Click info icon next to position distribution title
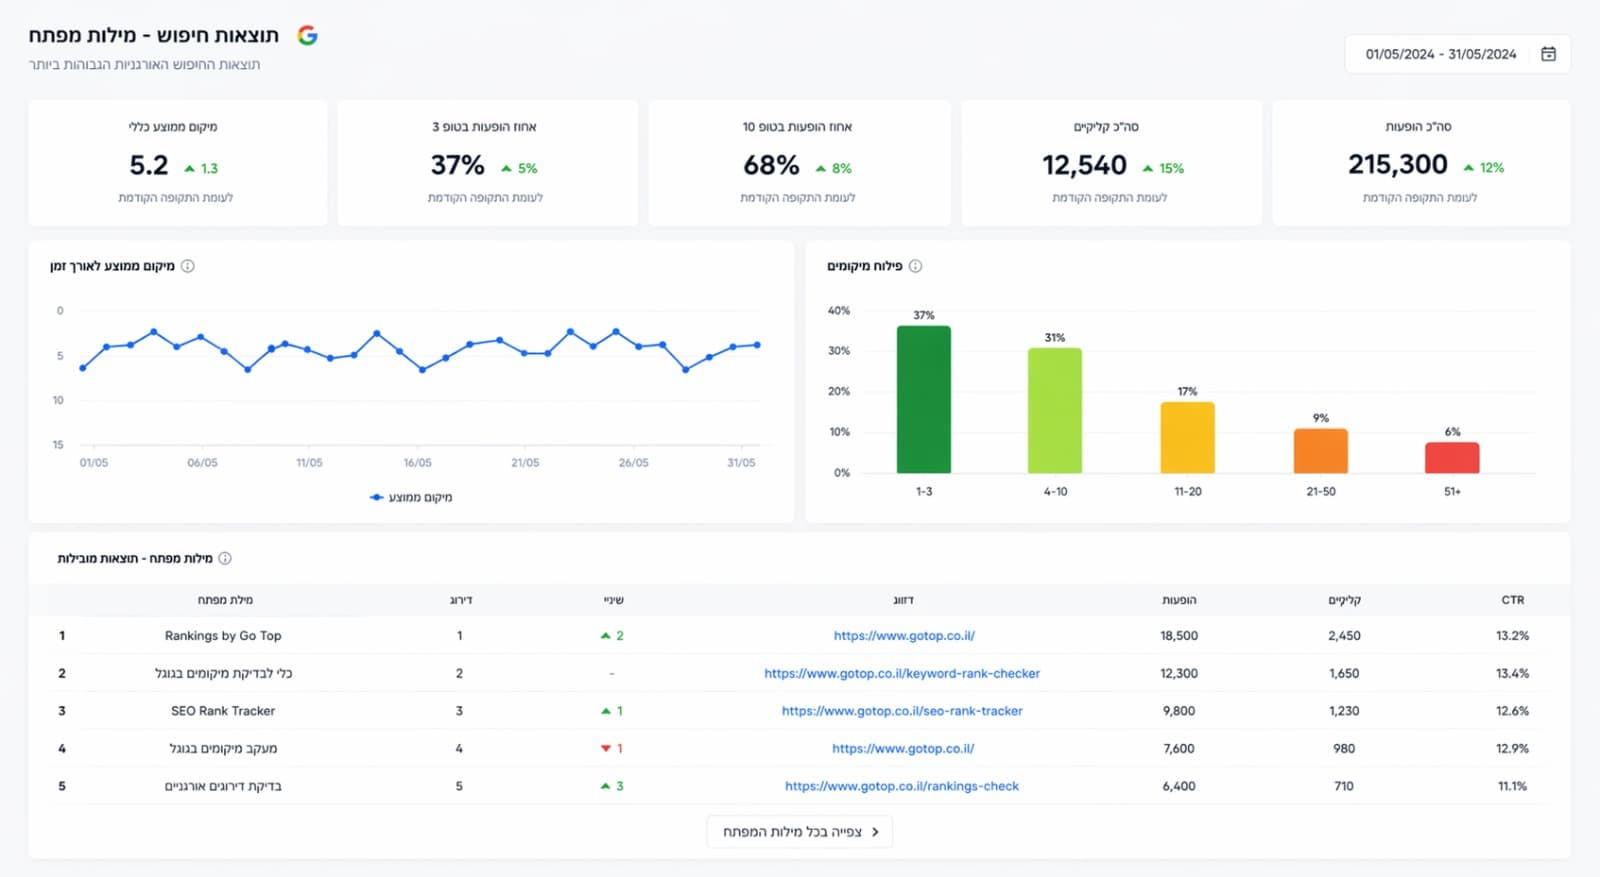Viewport: 1600px width, 877px height. tap(915, 266)
